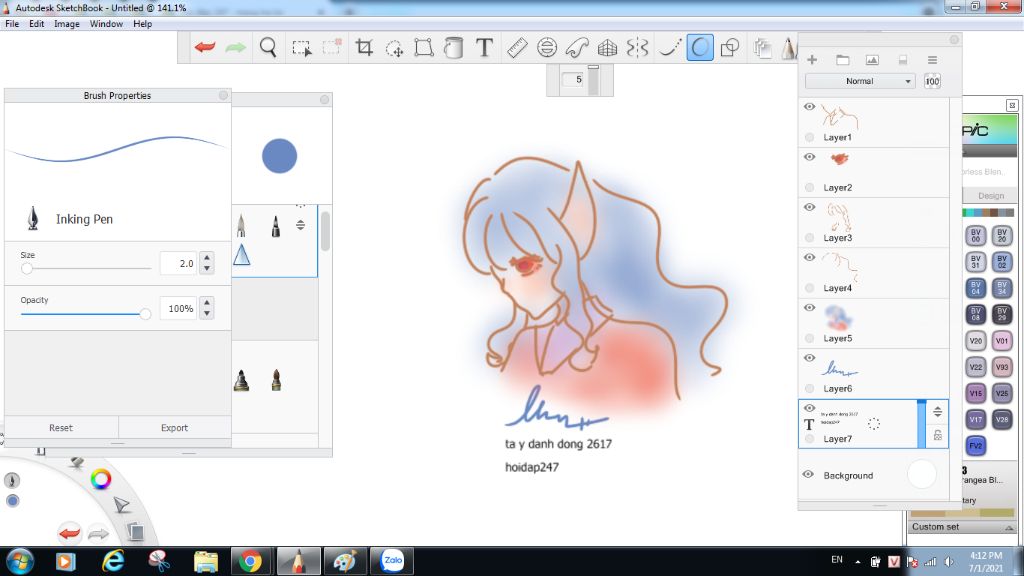Open Chrome from the taskbar
The width and height of the screenshot is (1024, 576).
pos(249,561)
